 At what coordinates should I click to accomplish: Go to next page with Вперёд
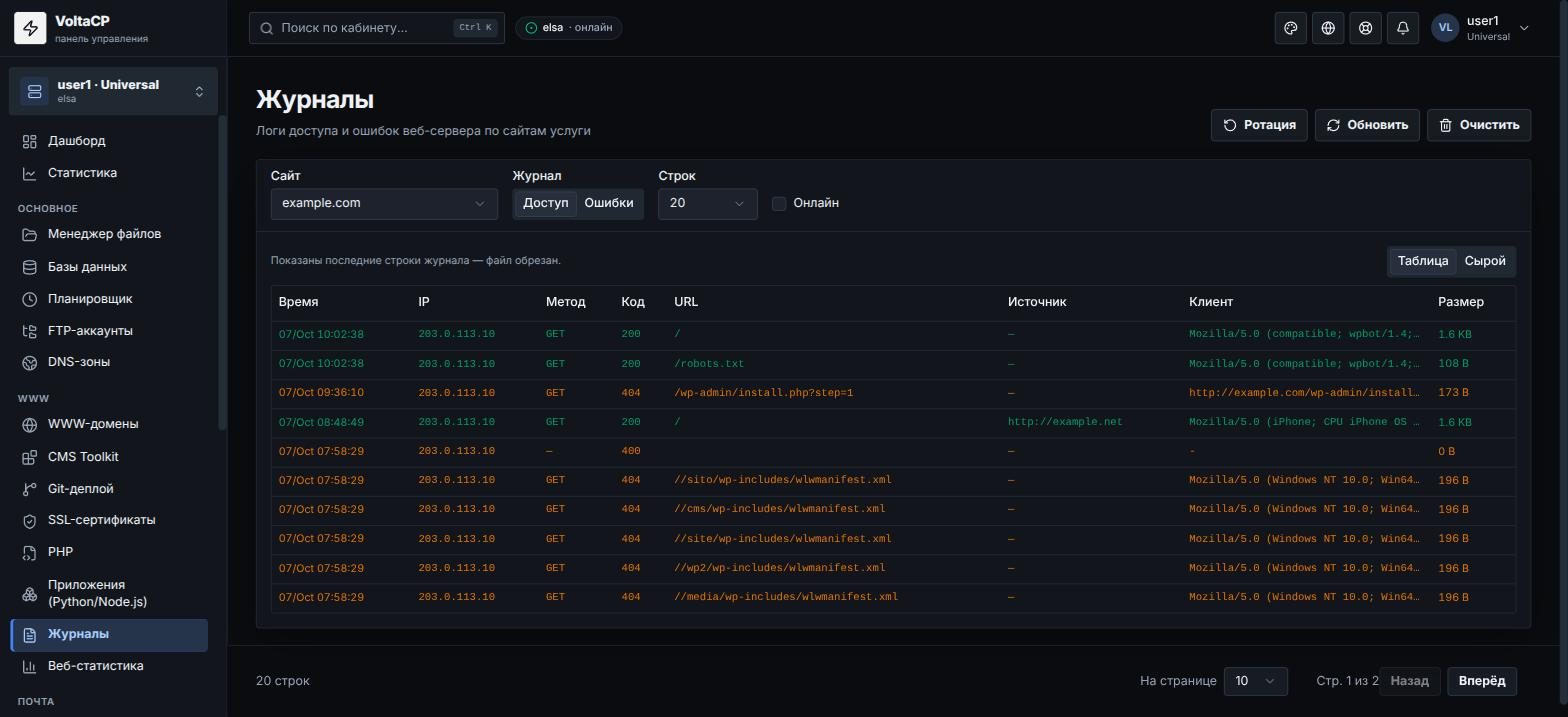coord(1482,681)
